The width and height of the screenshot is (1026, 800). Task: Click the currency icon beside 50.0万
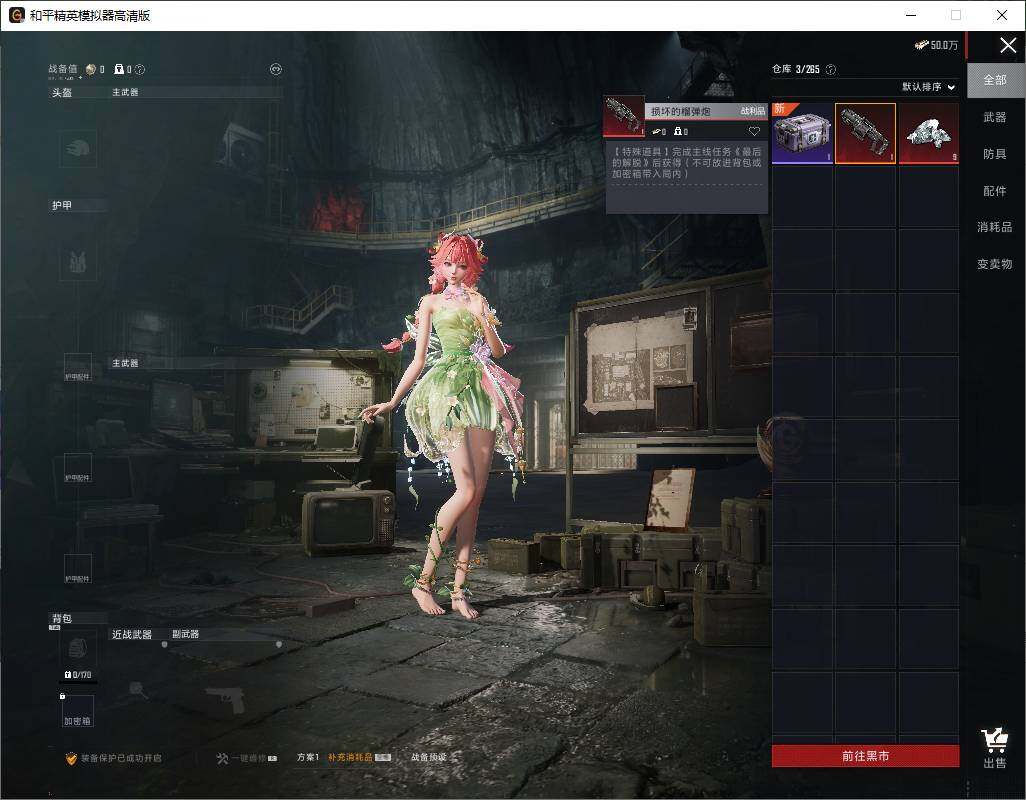[922, 45]
